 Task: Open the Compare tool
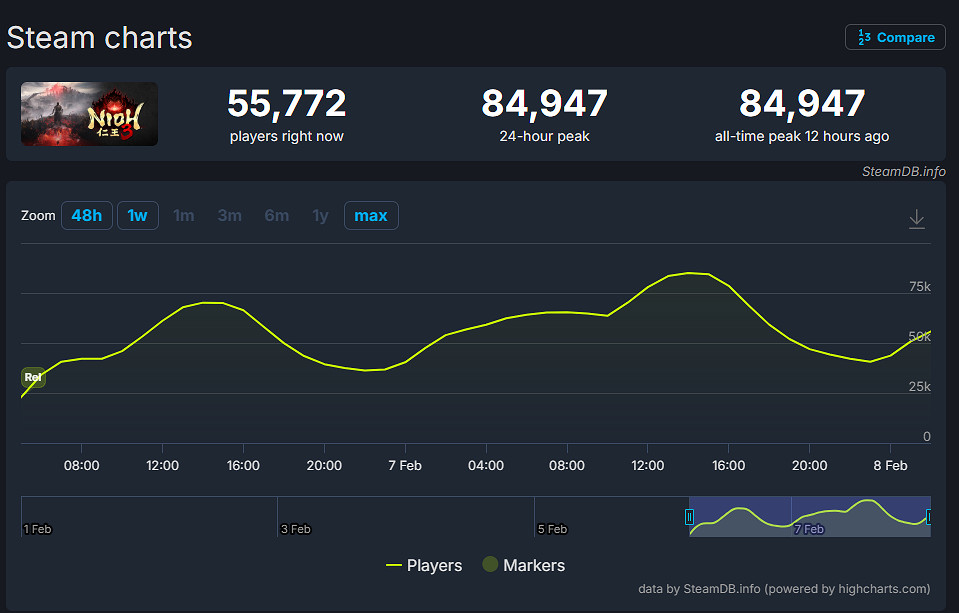coord(895,37)
